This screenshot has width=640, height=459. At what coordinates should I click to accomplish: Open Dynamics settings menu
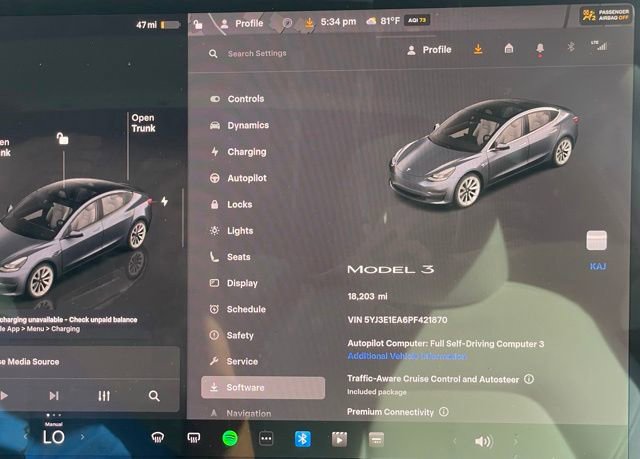click(239, 125)
